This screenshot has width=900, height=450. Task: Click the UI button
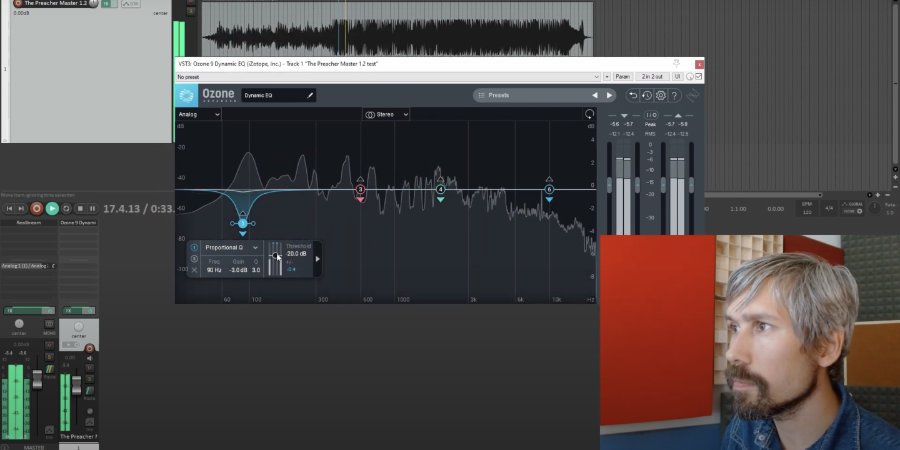point(677,77)
